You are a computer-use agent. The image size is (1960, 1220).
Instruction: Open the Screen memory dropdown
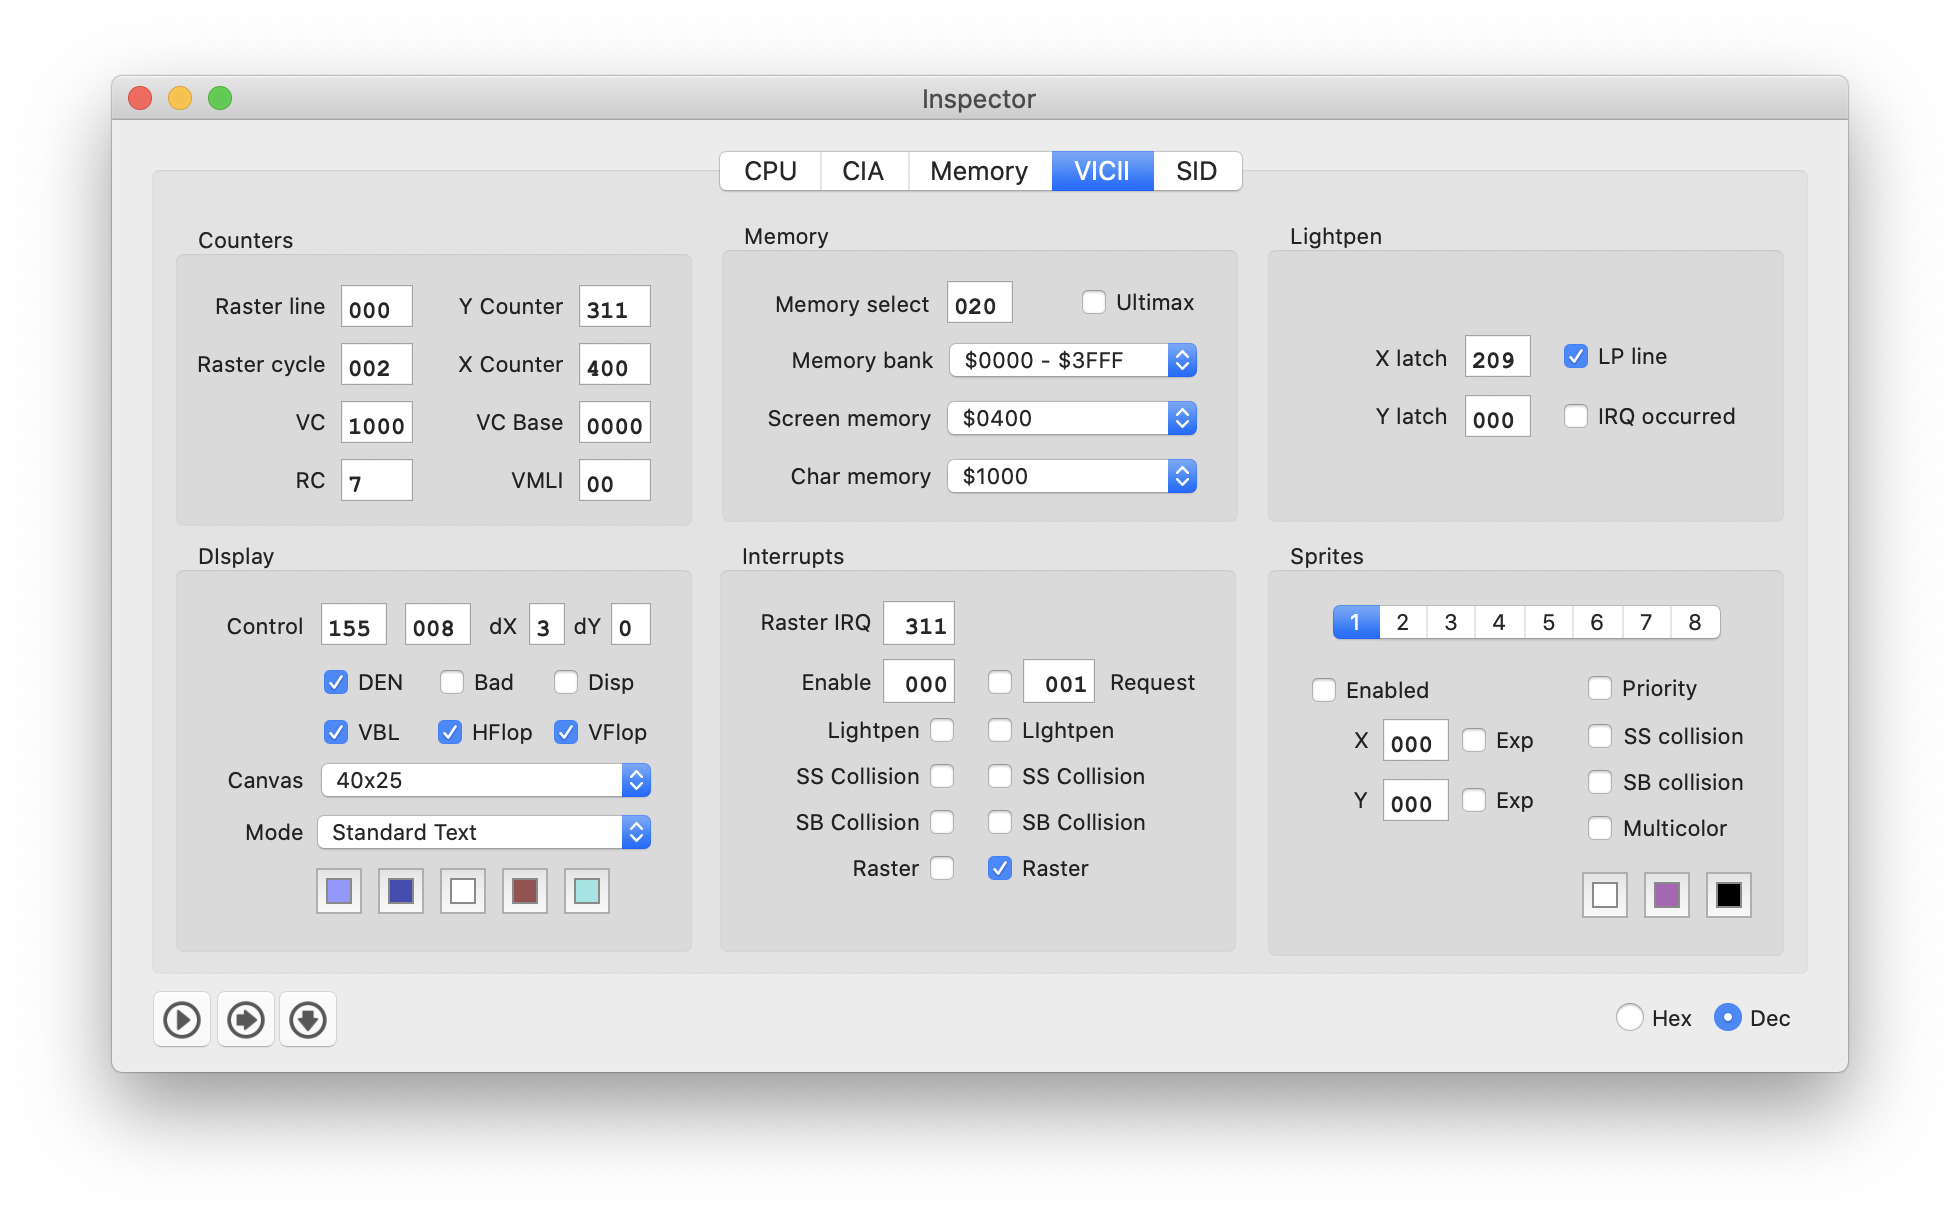1183,418
